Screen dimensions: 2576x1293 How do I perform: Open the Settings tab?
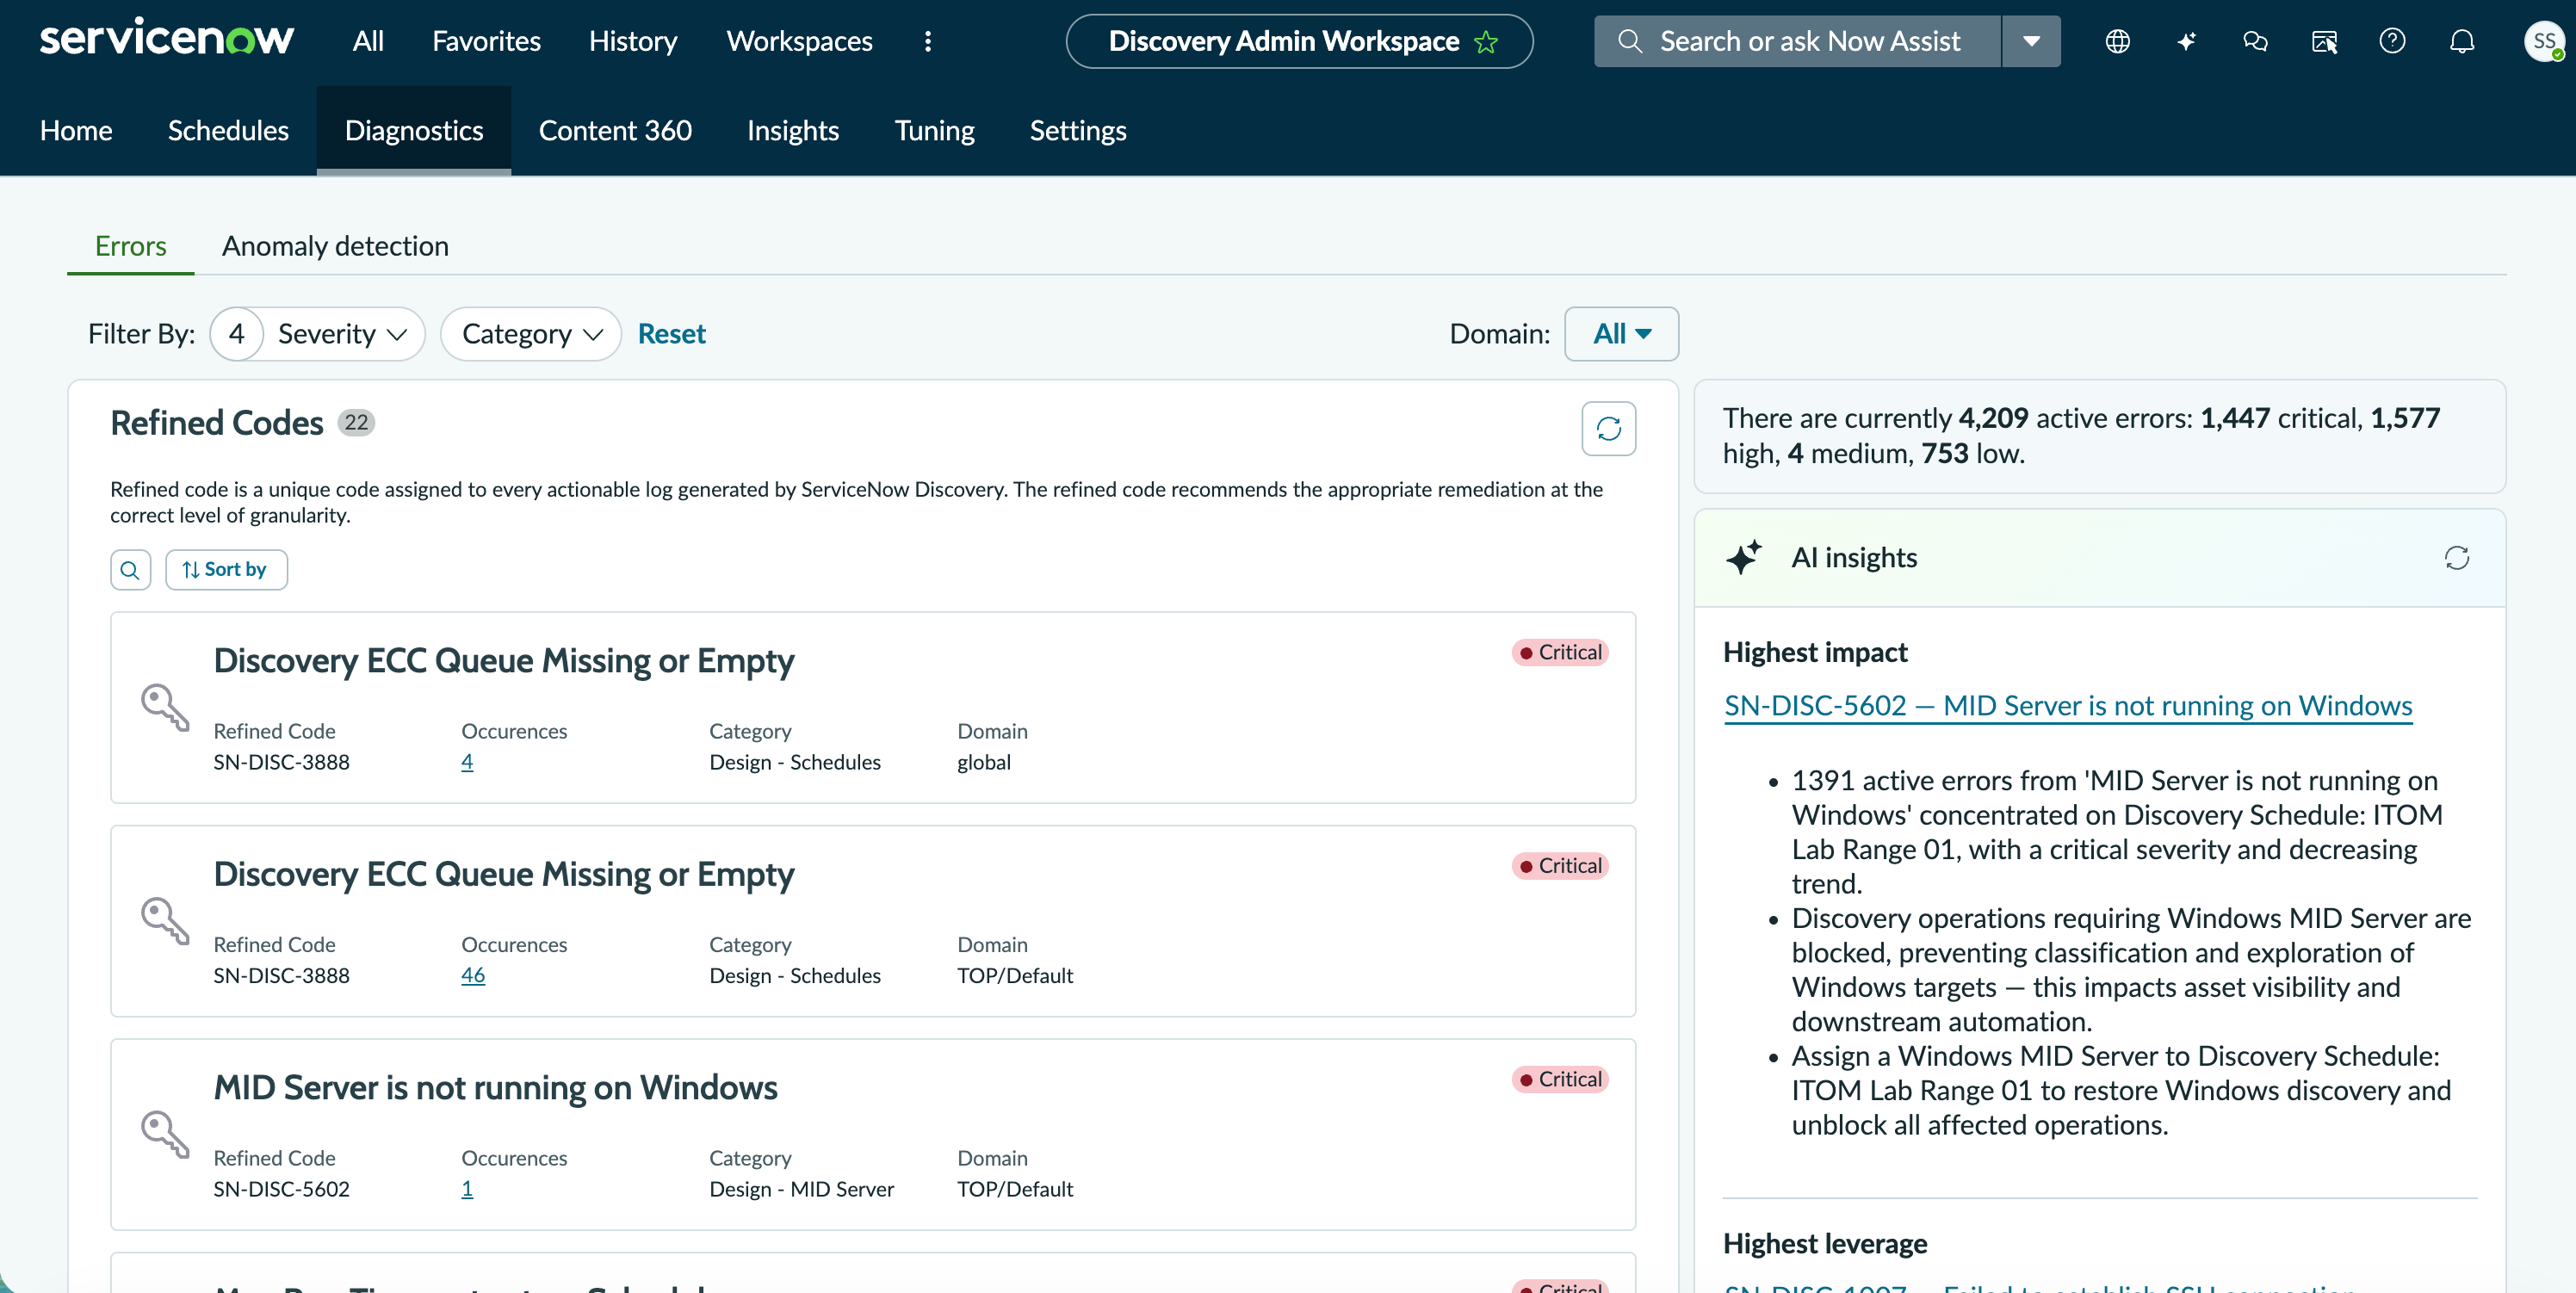click(1078, 130)
